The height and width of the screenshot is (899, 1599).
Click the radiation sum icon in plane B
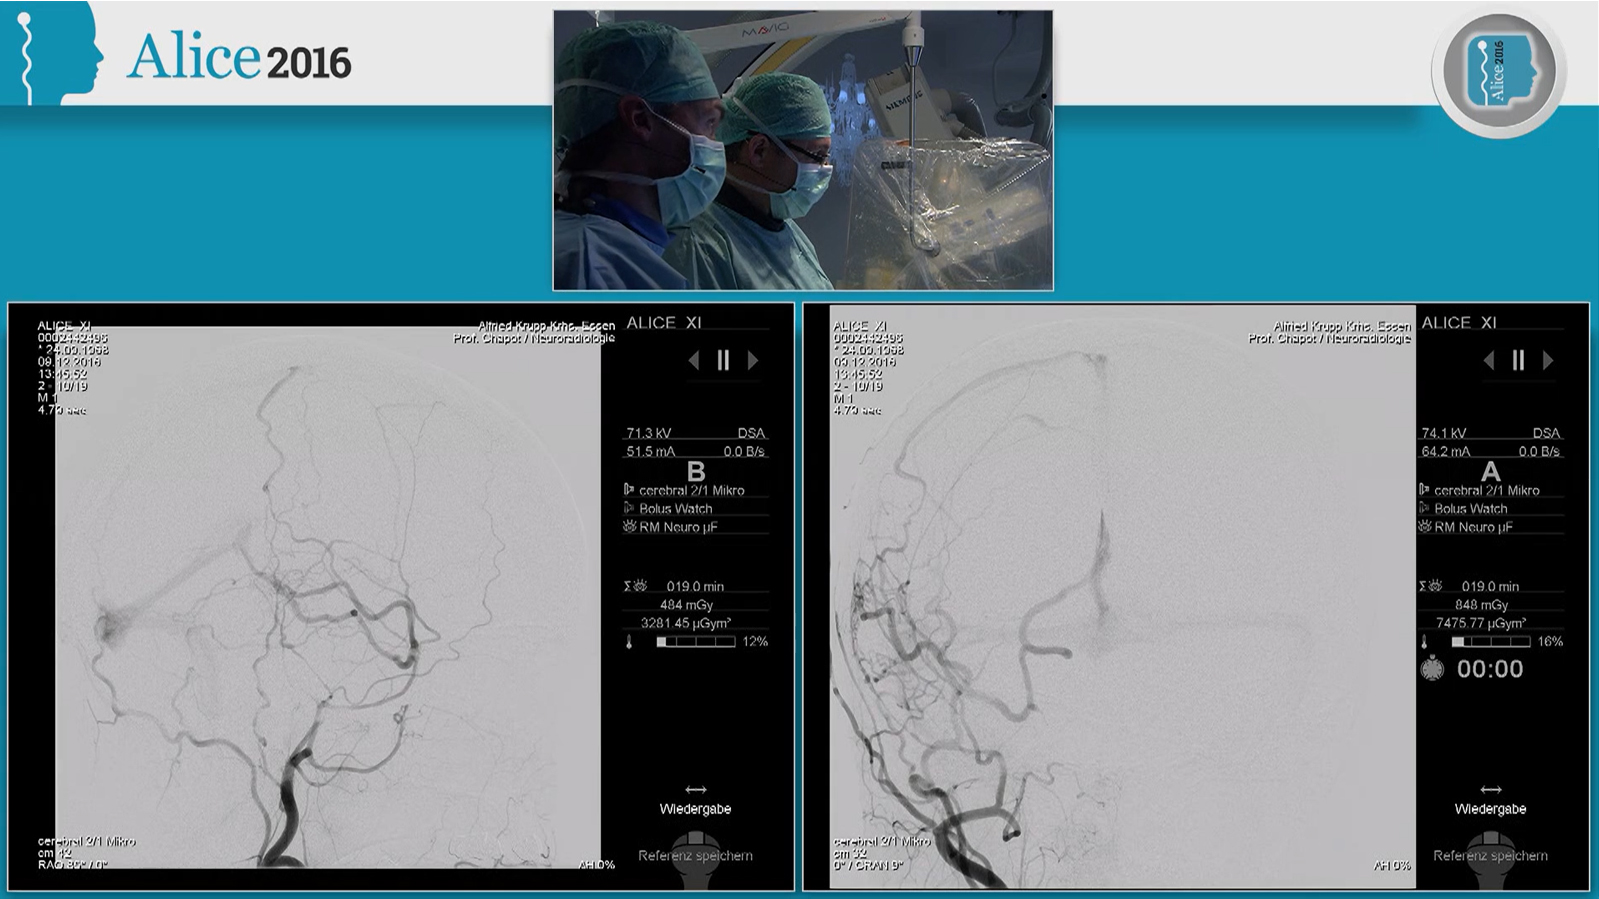(634, 587)
